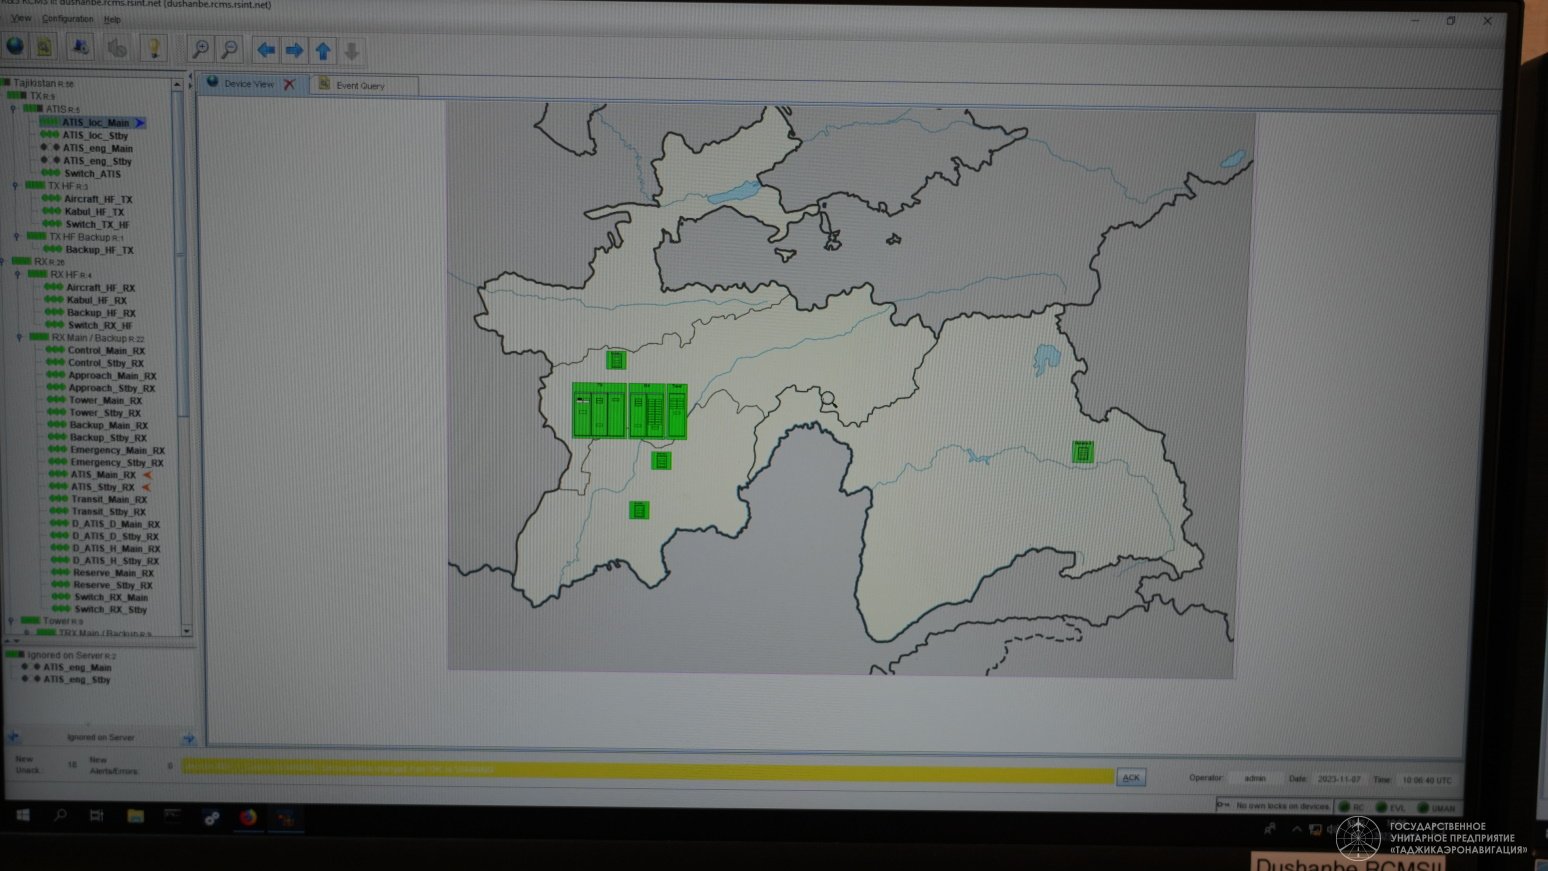Zoom out with the magnifier minus icon

tap(229, 49)
